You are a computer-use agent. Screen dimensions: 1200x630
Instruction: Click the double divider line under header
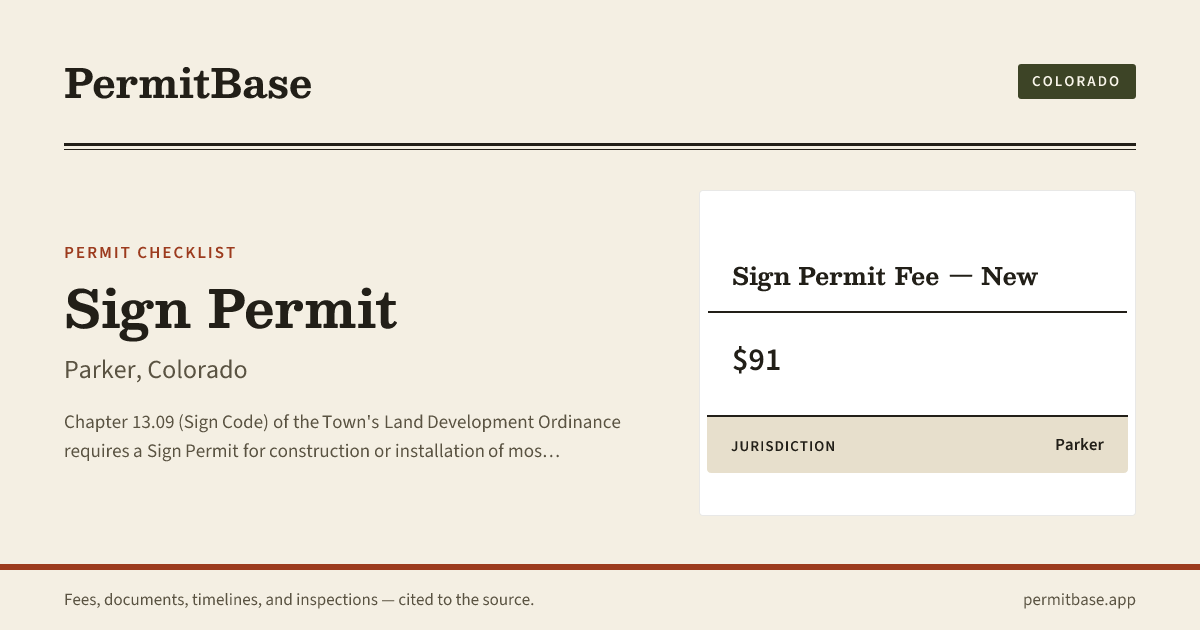600,146
